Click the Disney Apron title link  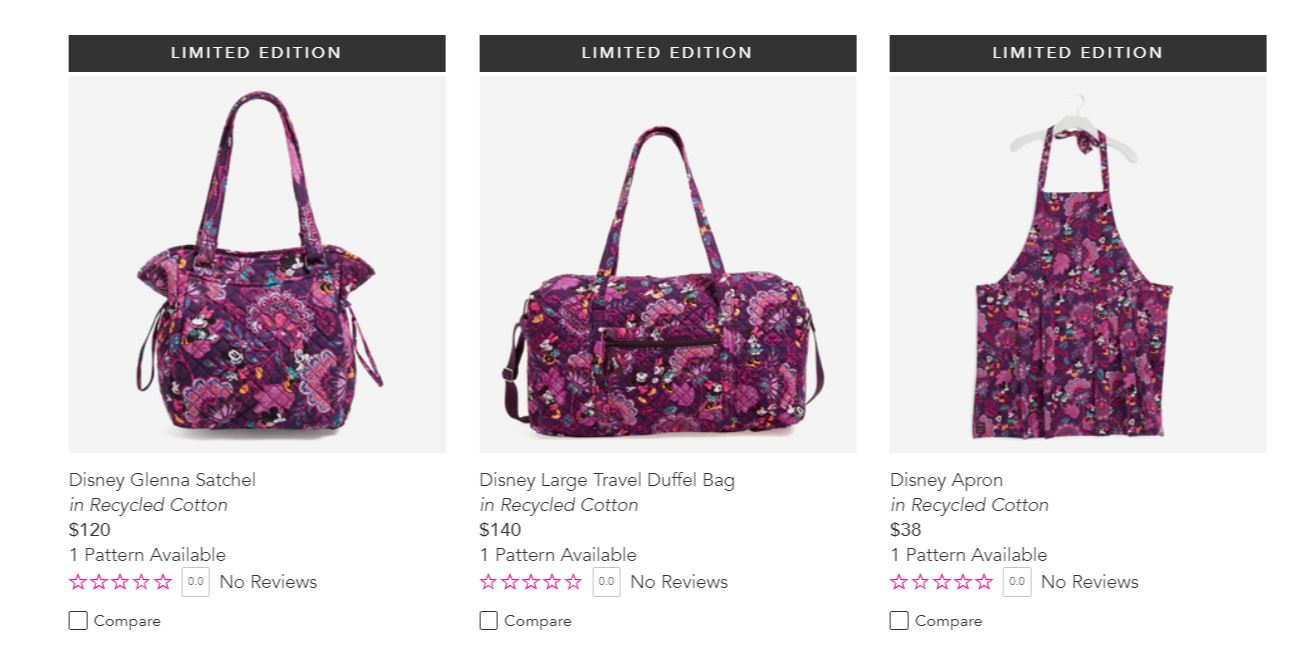pos(946,480)
